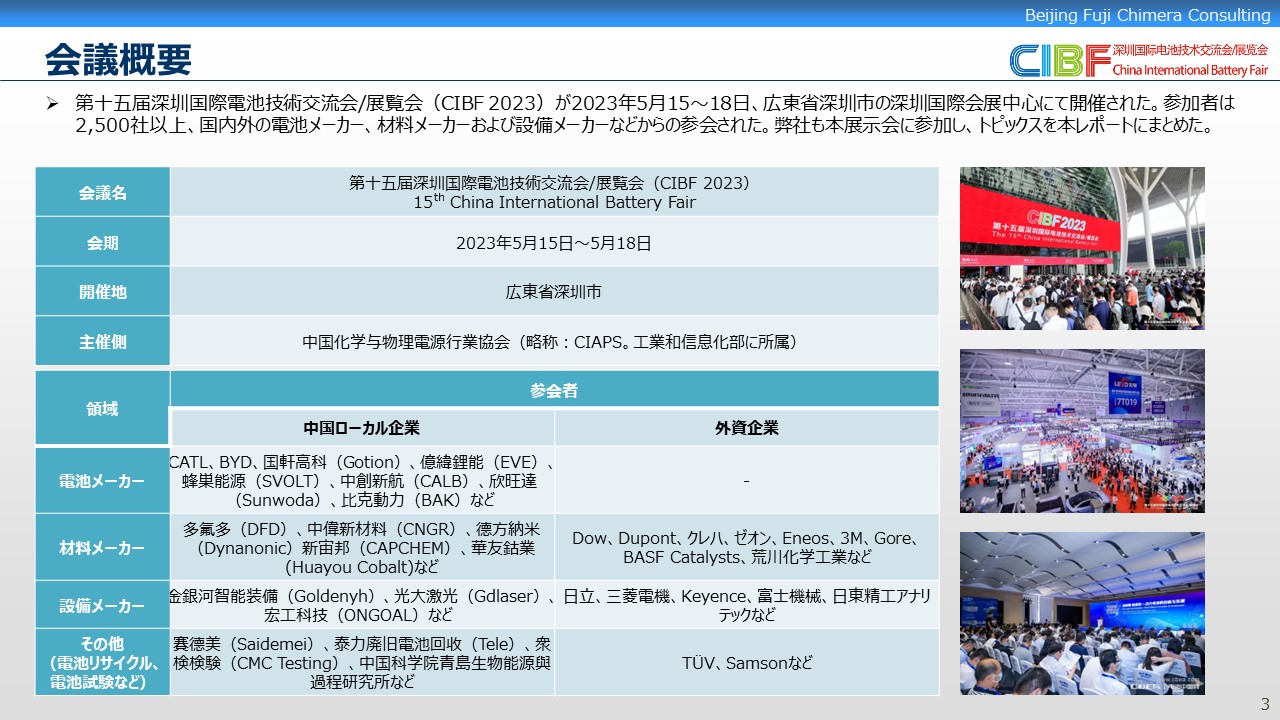The image size is (1280, 720).
Task: Select the 電池メーカー row label
Action: click(x=103, y=480)
